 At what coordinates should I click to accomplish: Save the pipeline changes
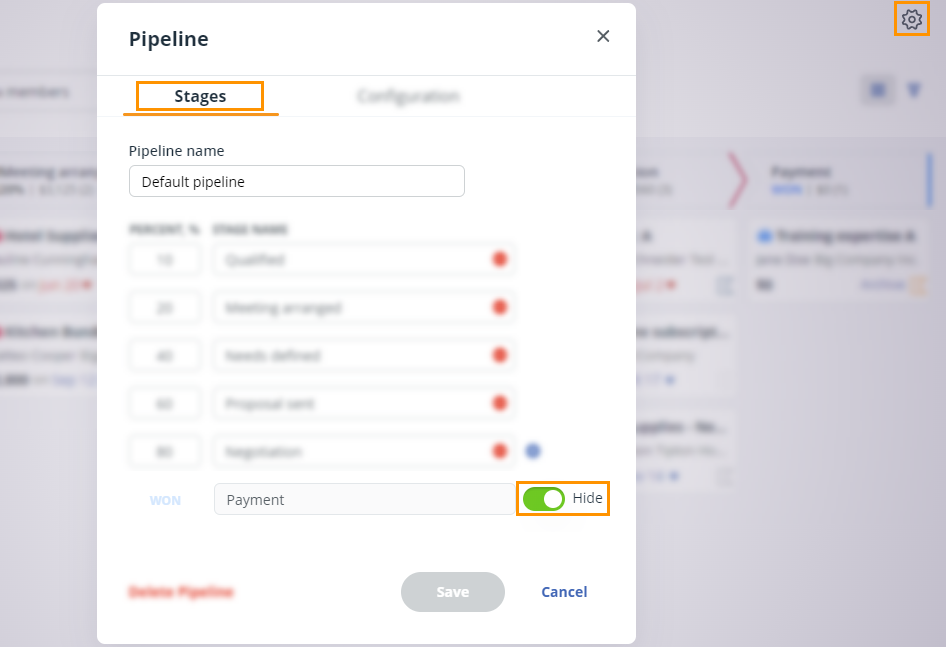(x=452, y=591)
